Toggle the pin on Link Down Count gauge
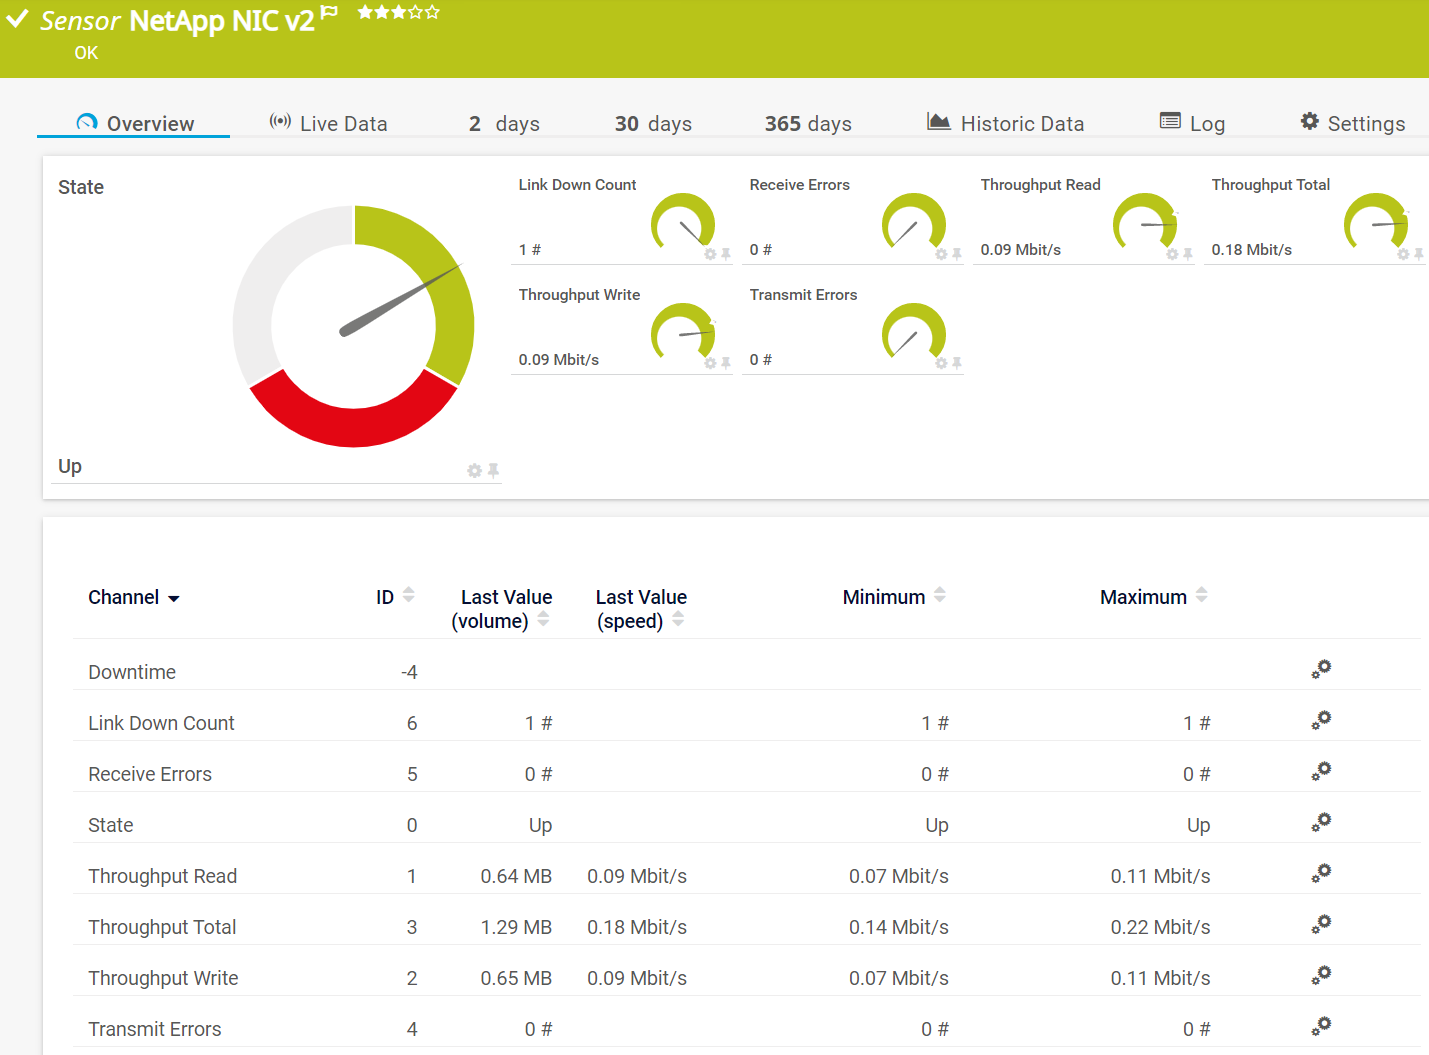The width and height of the screenshot is (1429, 1055). 726,255
